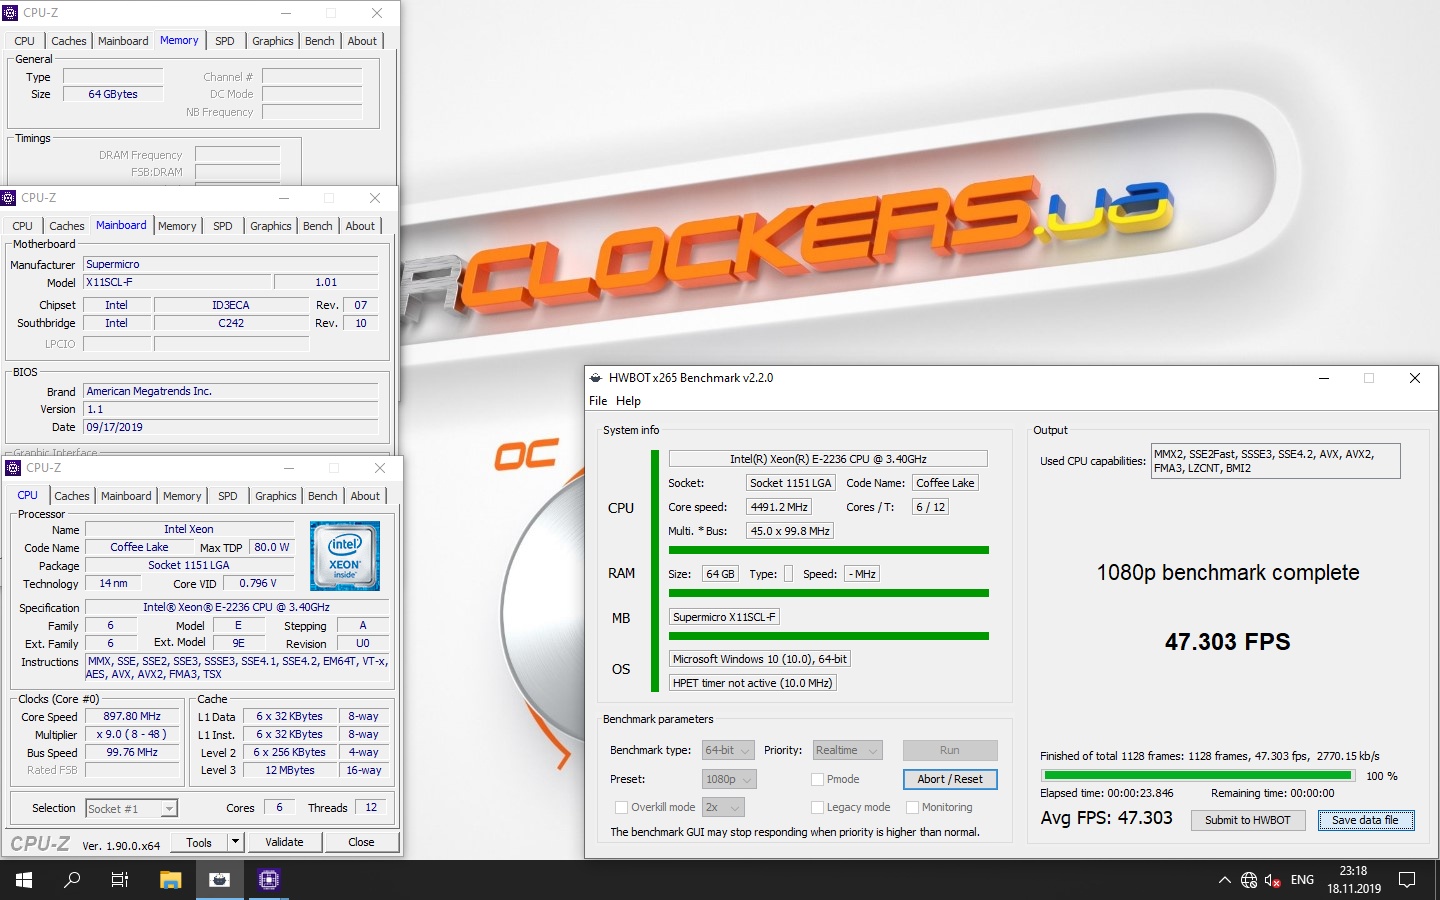
Task: Launch File Explorer from taskbar
Action: pyautogui.click(x=170, y=880)
